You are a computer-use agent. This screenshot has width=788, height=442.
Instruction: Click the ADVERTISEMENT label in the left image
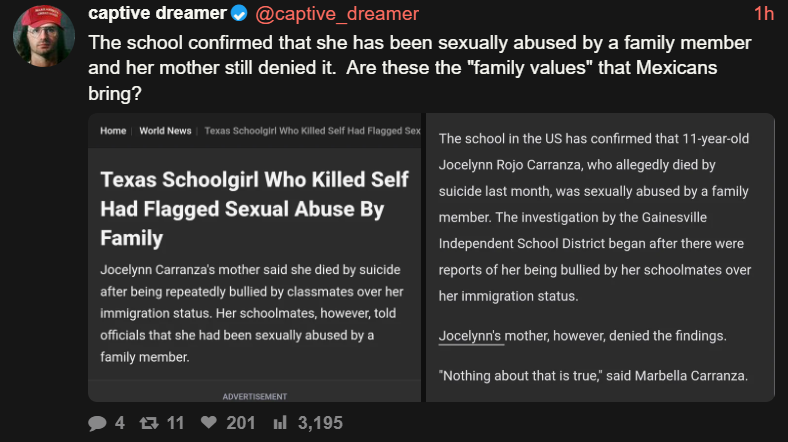pyautogui.click(x=255, y=396)
